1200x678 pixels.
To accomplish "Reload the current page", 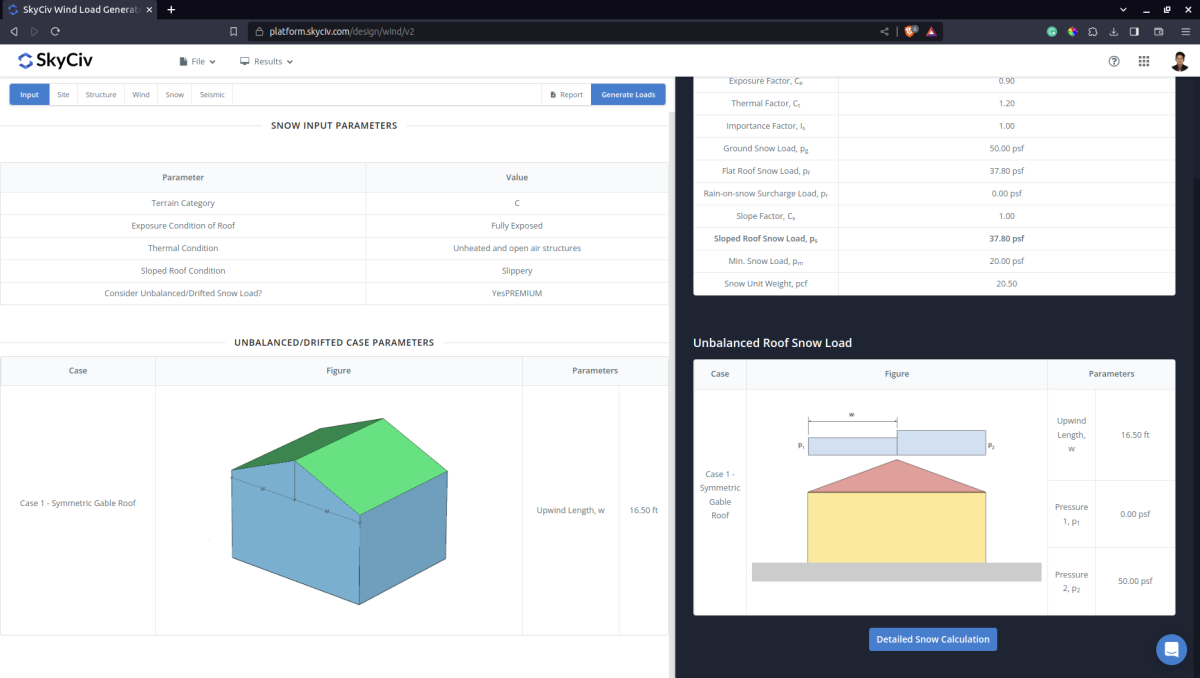I will point(57,31).
